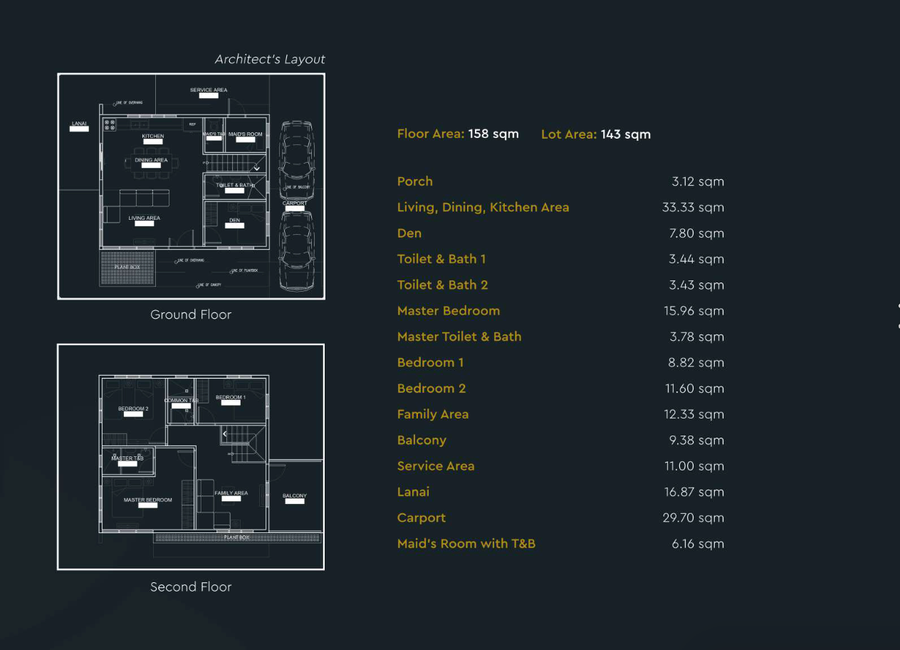This screenshot has height=650, width=900.
Task: Click the "9.38 sqm" Balcony value
Action: click(697, 440)
